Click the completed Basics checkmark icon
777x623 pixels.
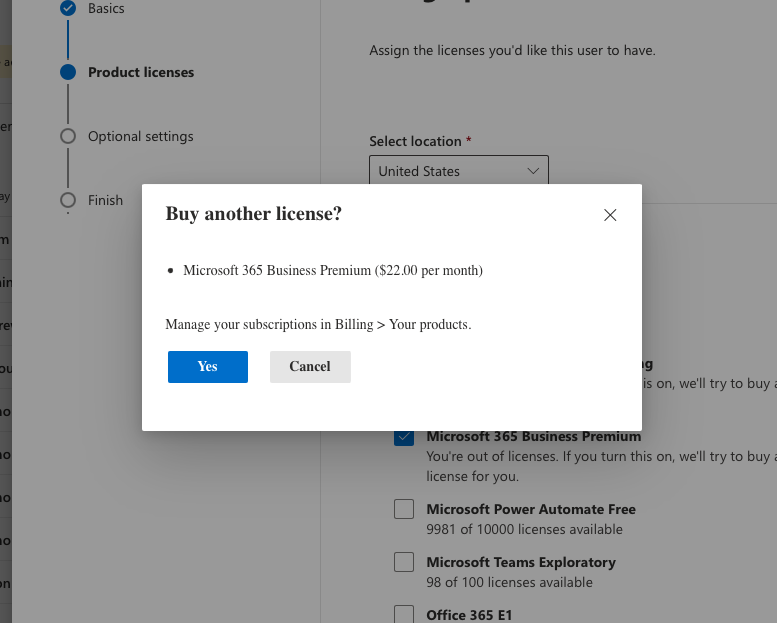tap(68, 8)
